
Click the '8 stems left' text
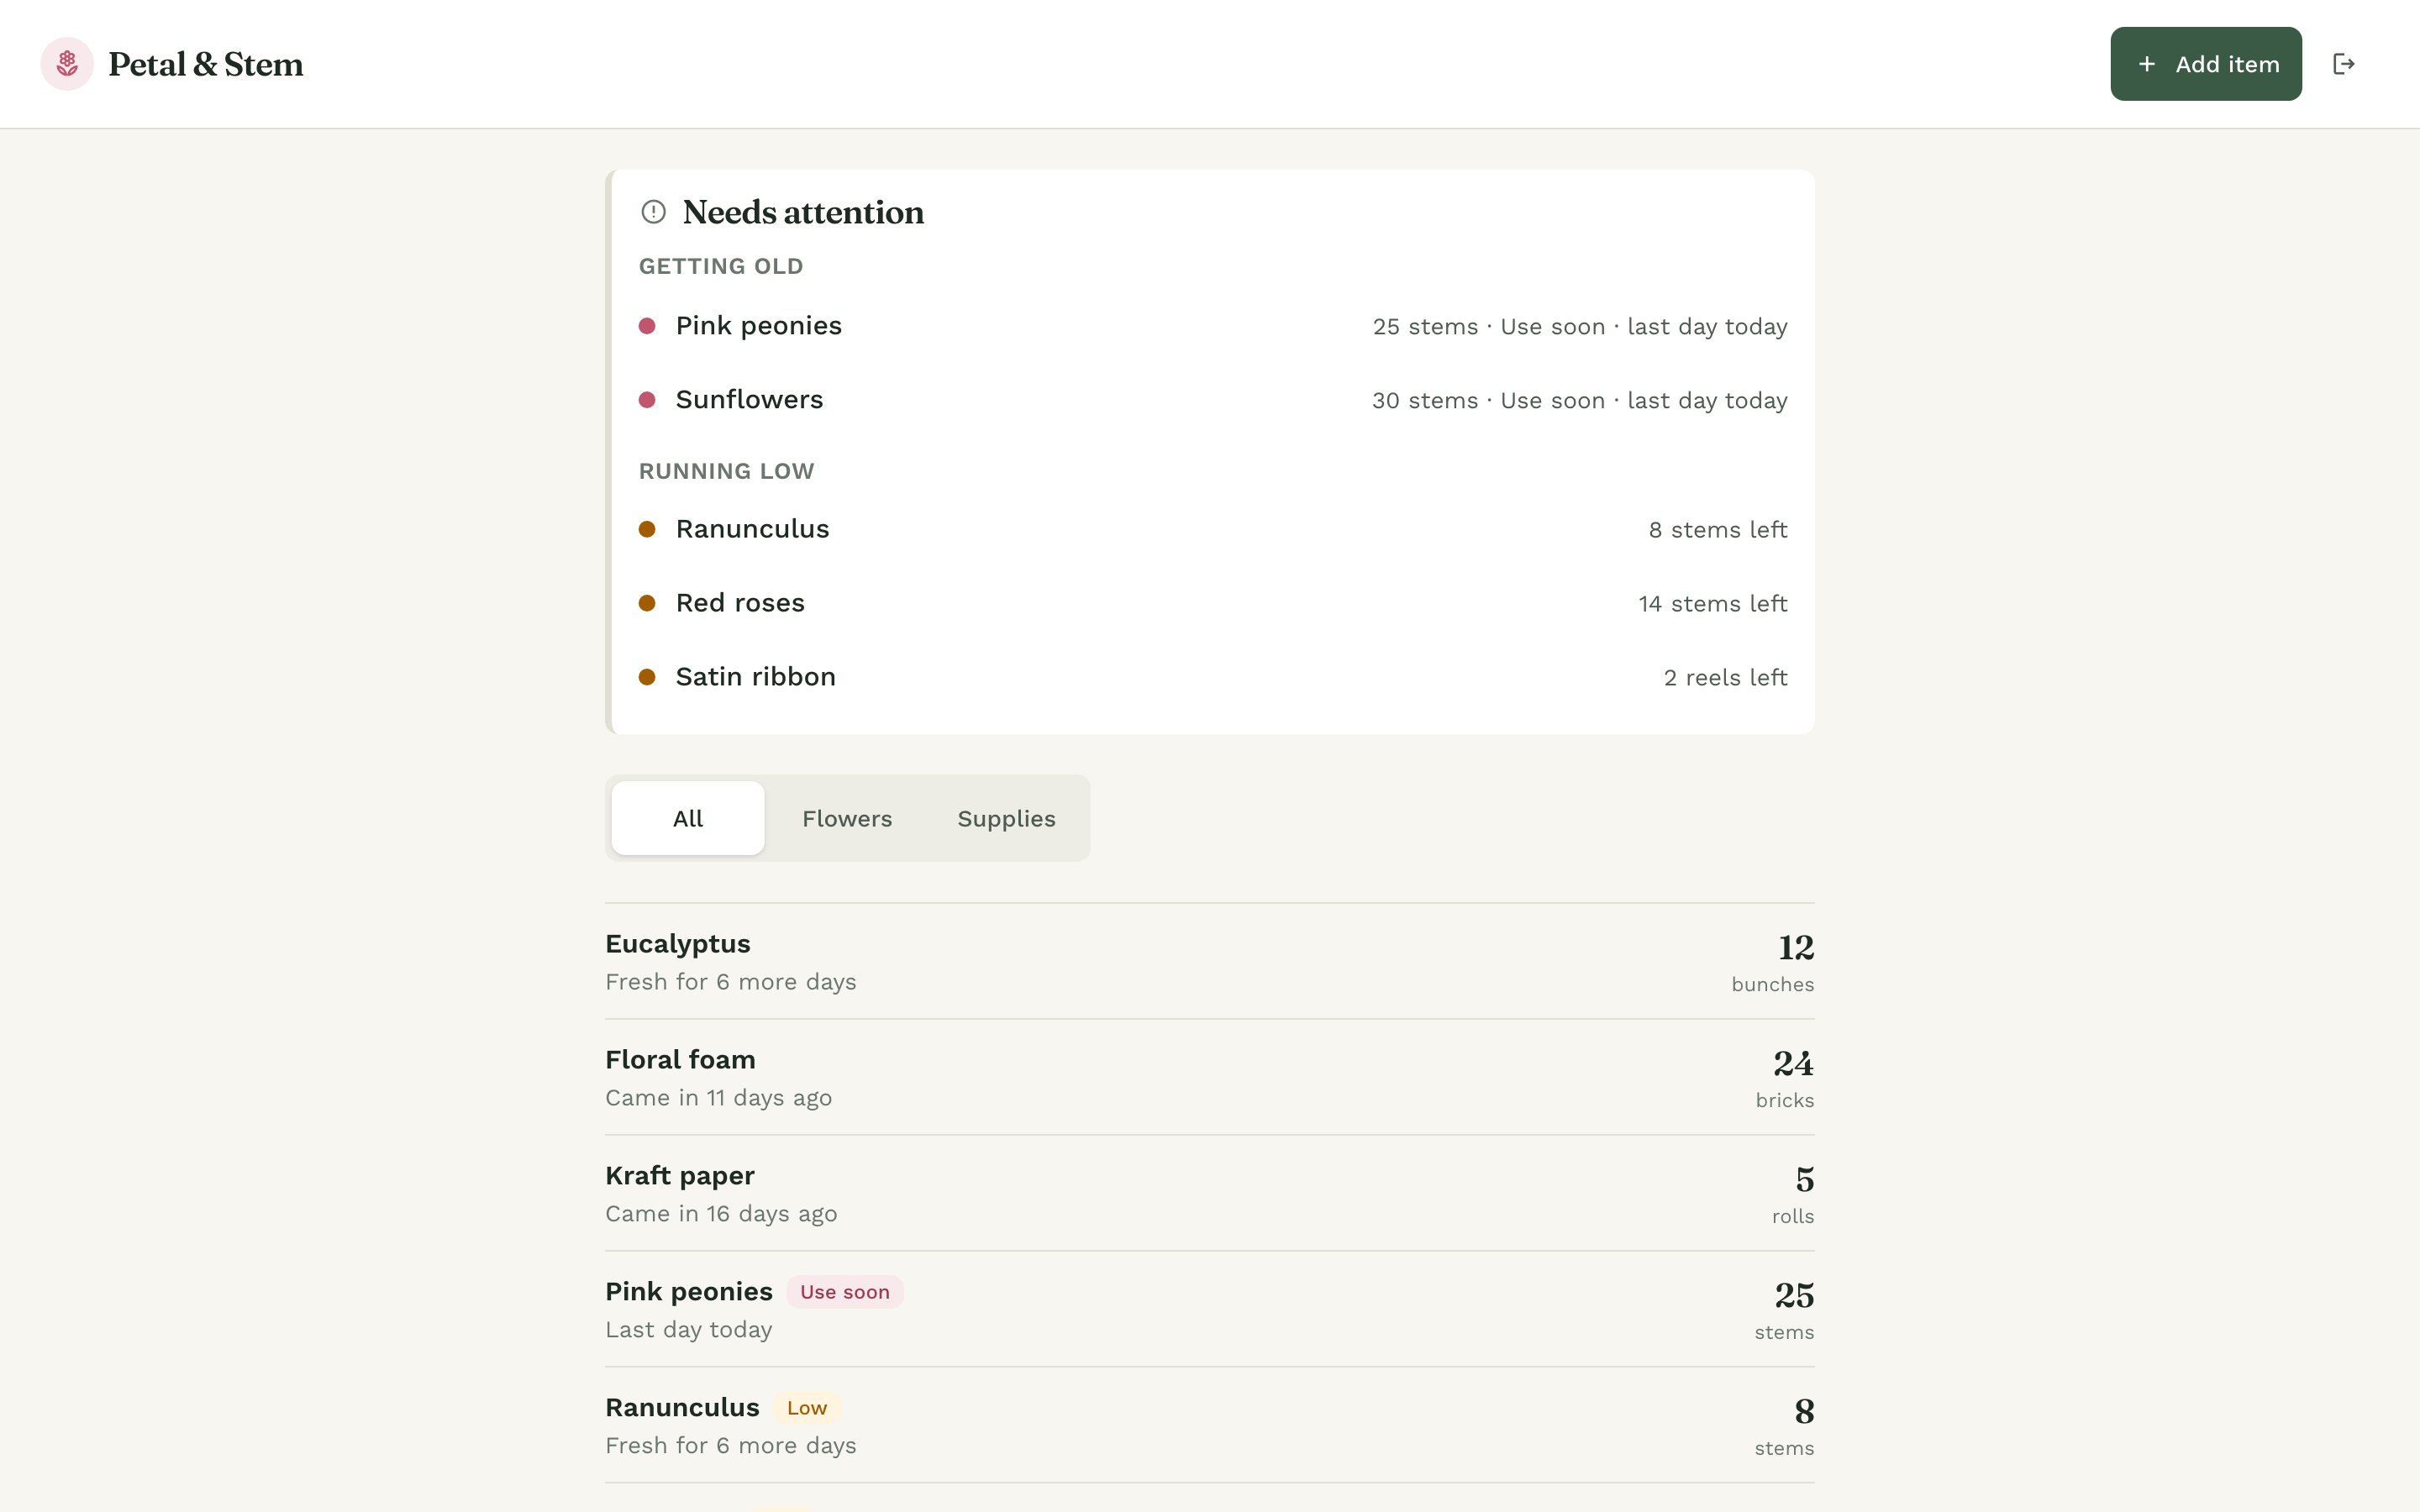tap(1717, 530)
